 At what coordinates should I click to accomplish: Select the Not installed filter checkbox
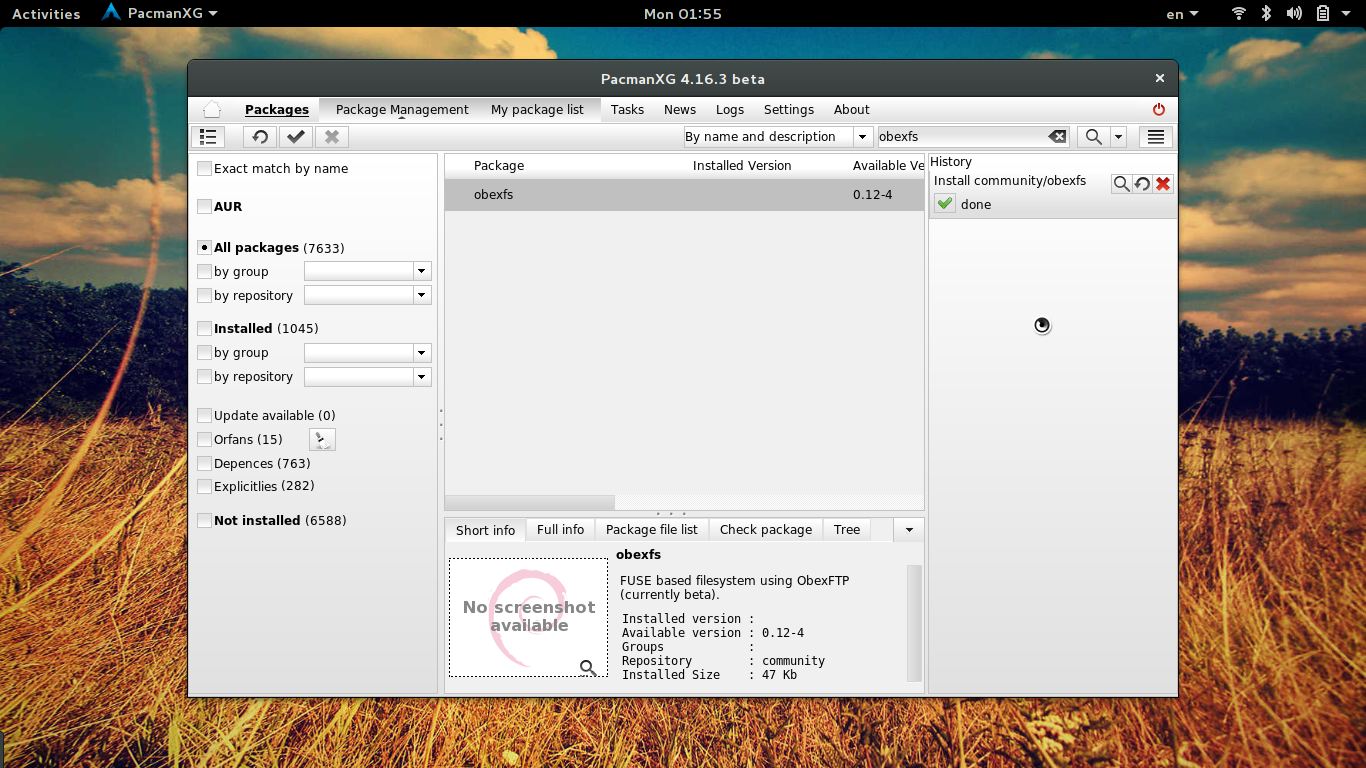205,521
